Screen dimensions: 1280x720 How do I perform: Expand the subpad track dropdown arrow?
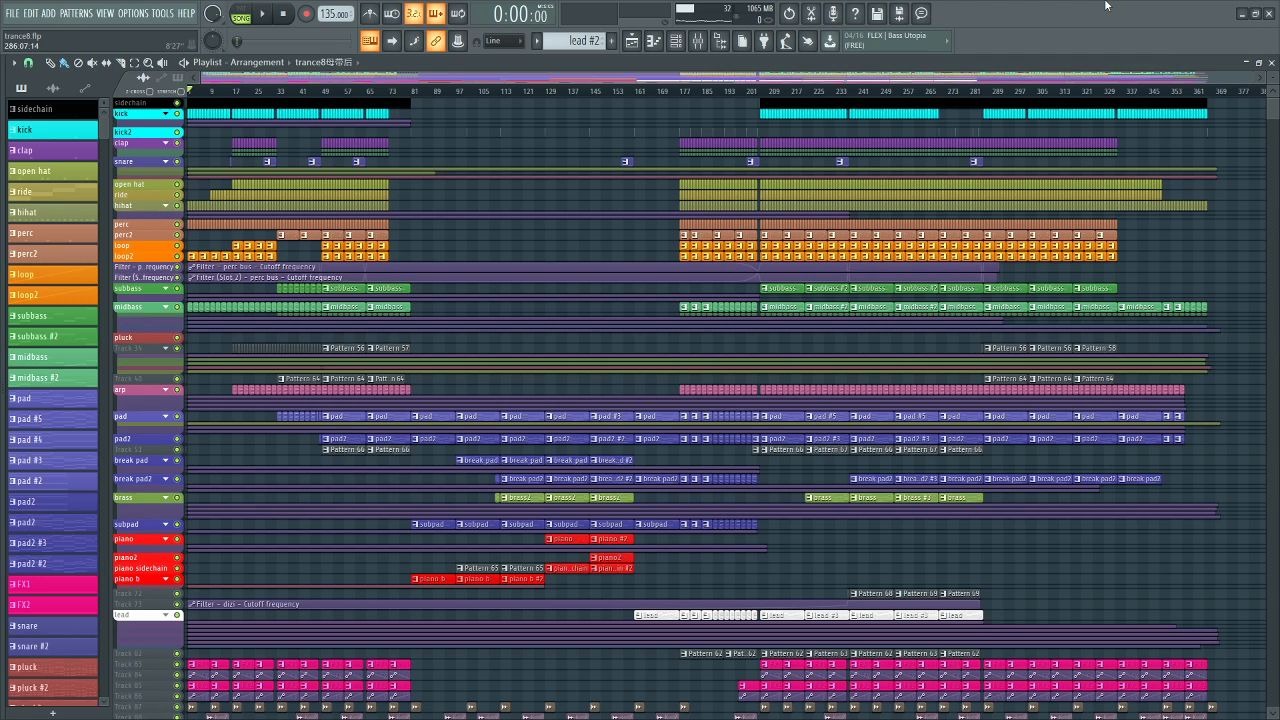(166, 525)
